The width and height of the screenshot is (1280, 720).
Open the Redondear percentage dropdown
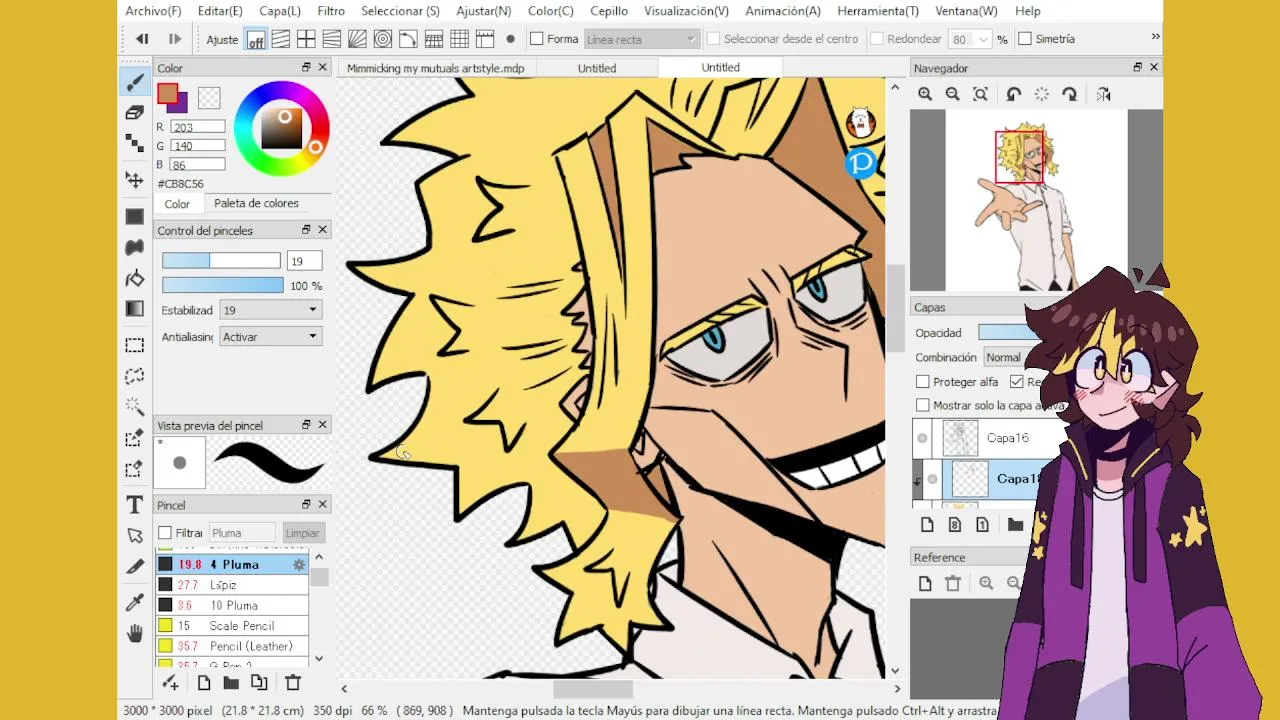(x=982, y=39)
